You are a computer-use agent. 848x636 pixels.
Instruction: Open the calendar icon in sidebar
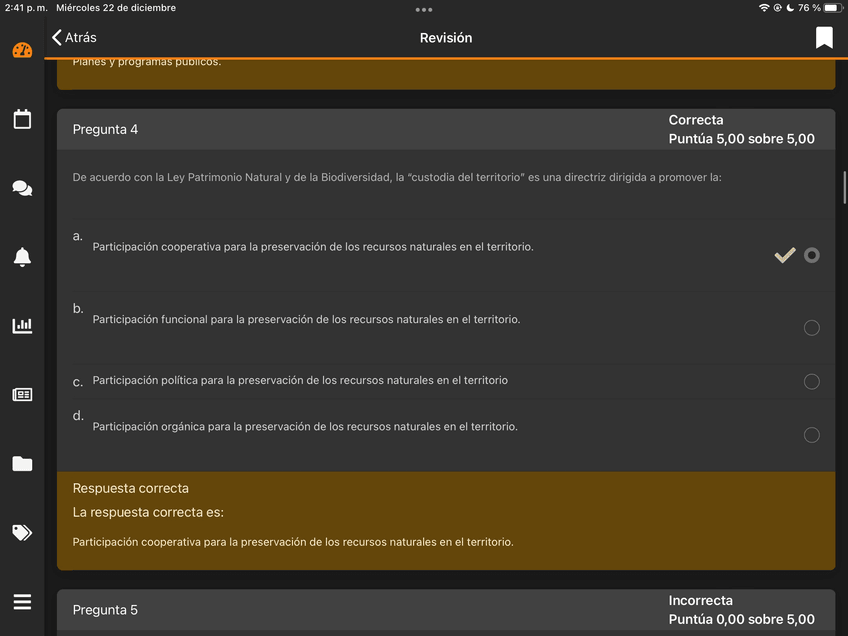(x=22, y=119)
